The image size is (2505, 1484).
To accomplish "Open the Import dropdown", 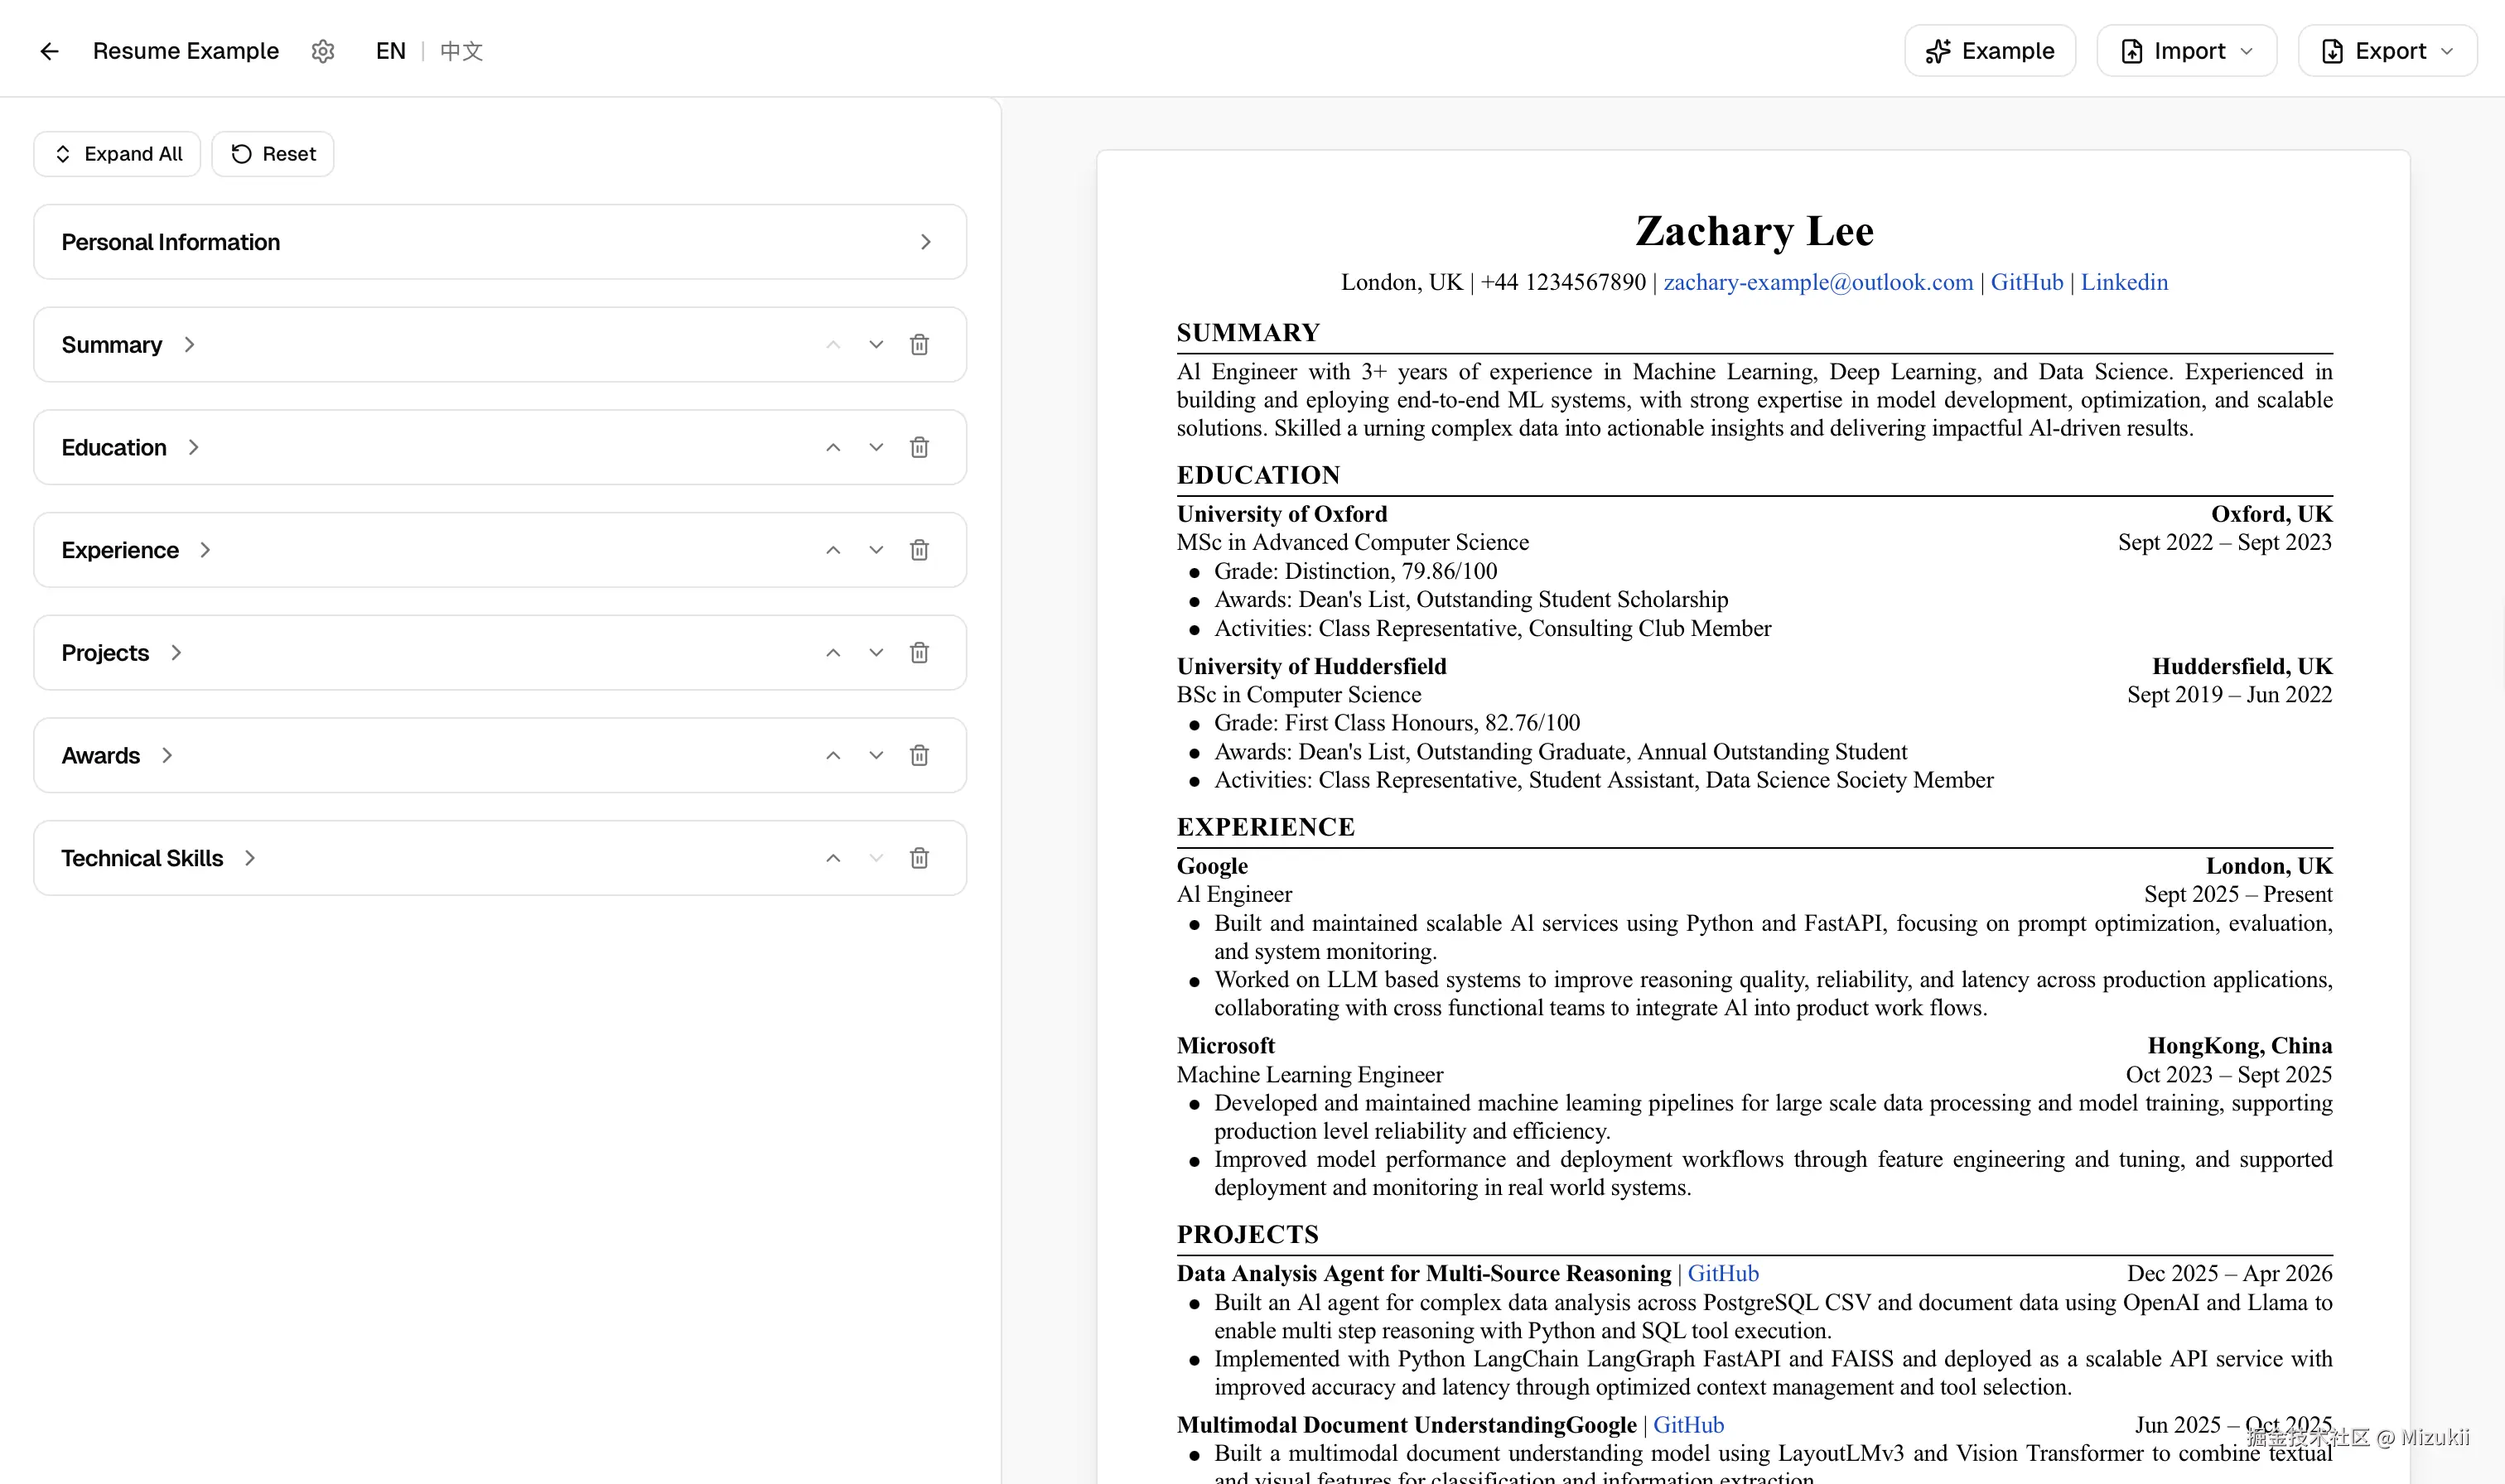I will [x=2186, y=51].
